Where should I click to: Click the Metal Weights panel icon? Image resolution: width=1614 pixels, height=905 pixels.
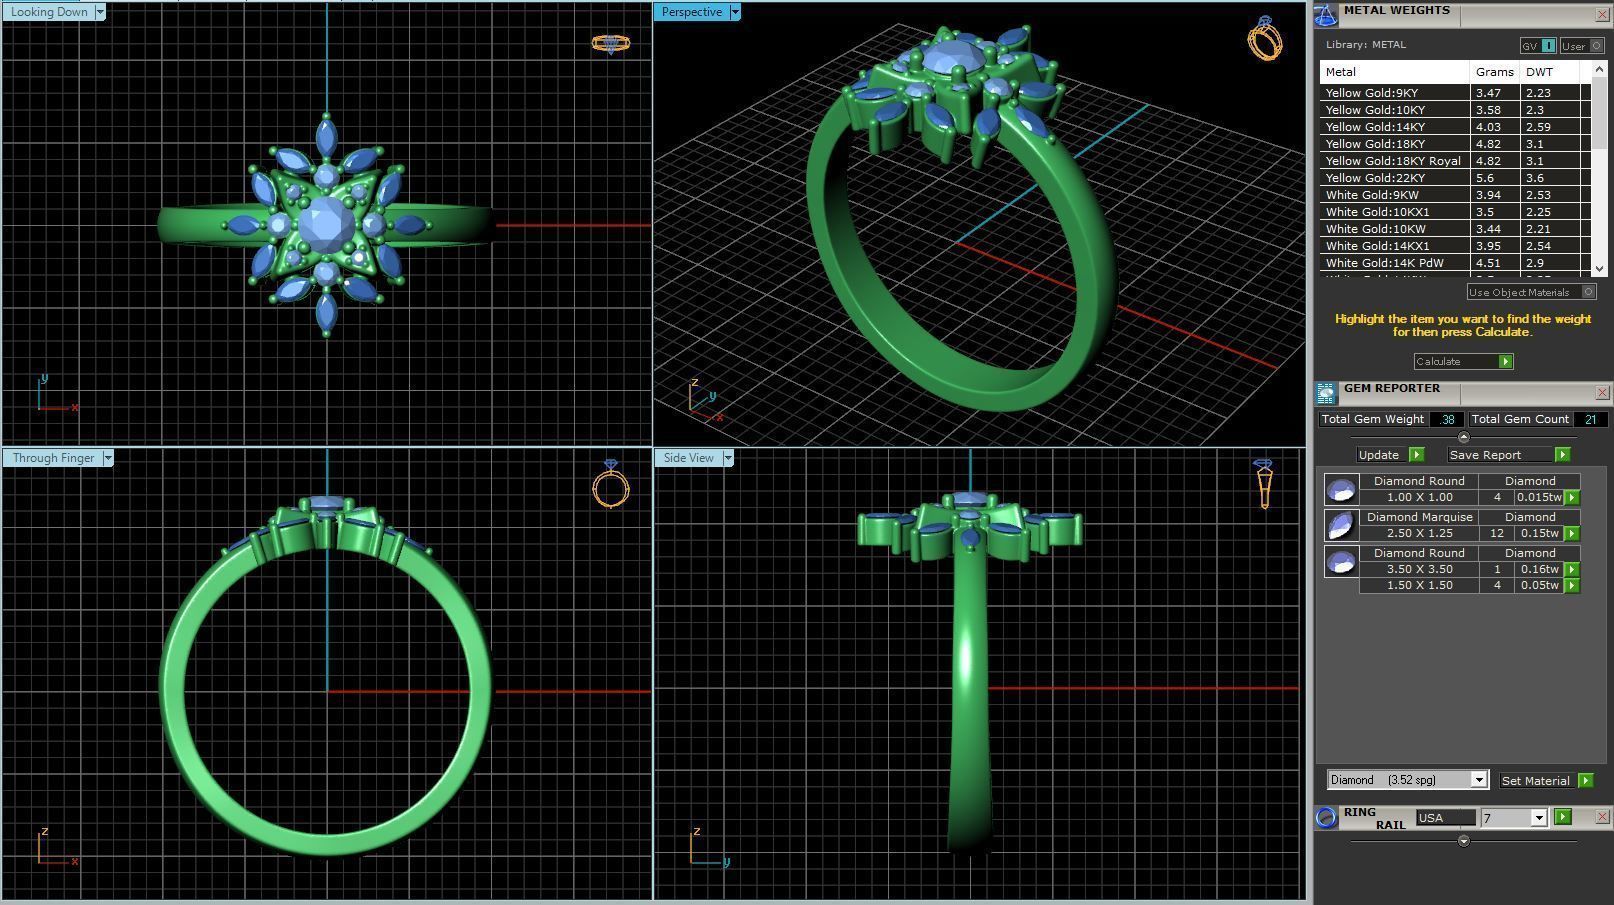tap(1326, 14)
